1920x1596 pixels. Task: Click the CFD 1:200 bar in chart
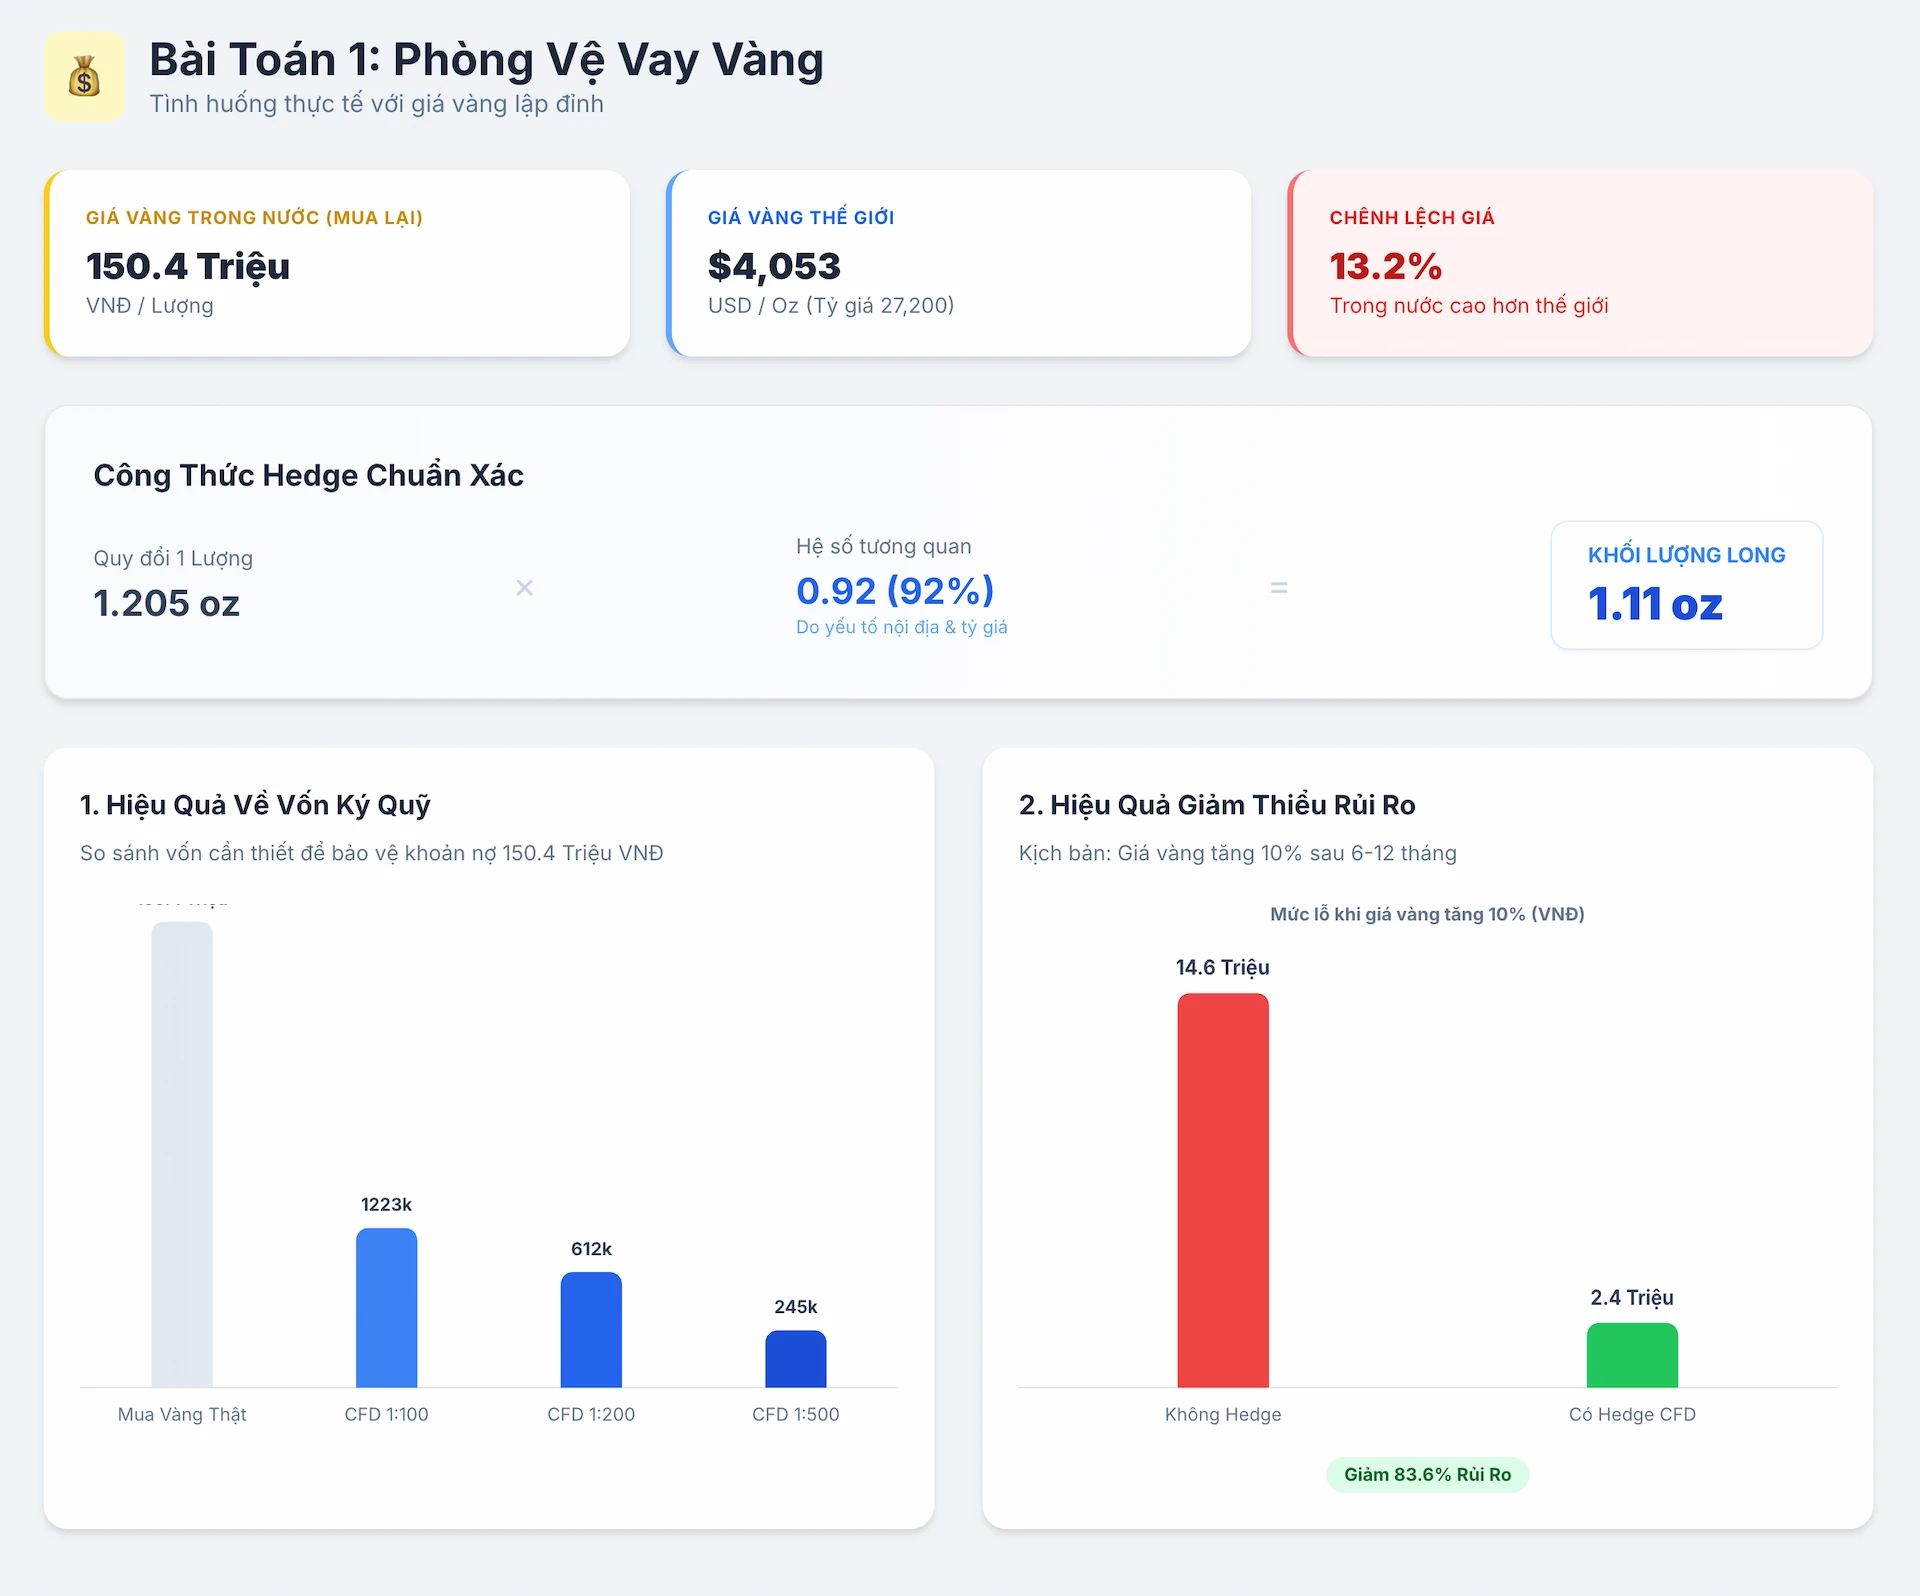(591, 1329)
